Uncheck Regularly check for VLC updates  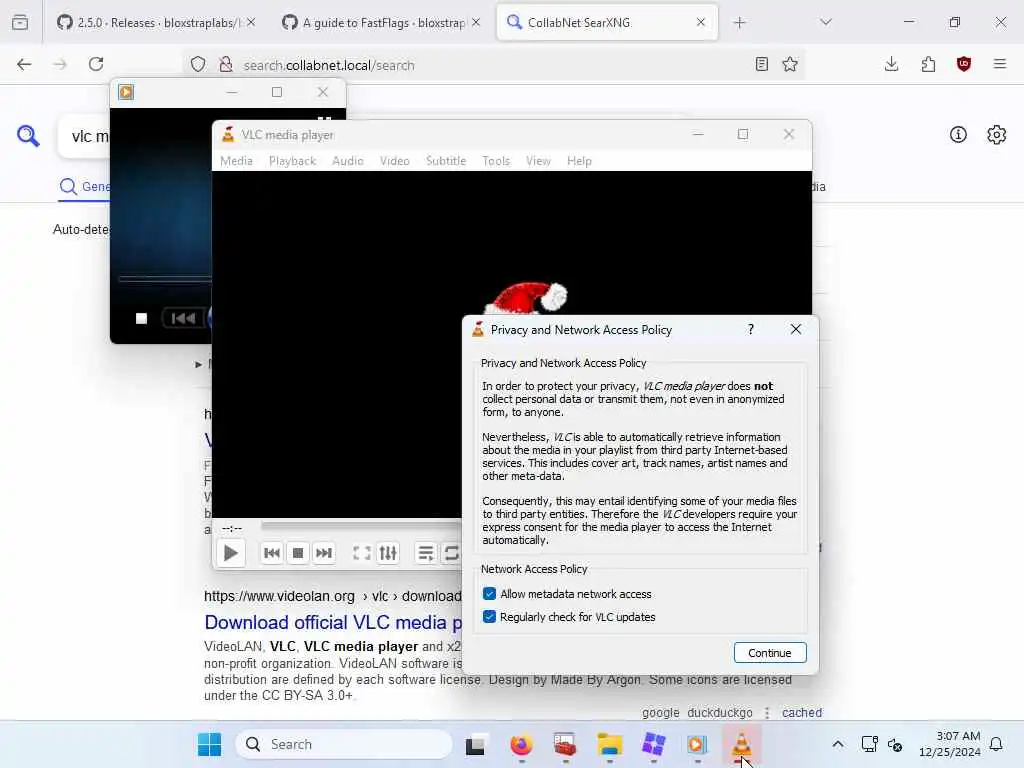point(489,616)
